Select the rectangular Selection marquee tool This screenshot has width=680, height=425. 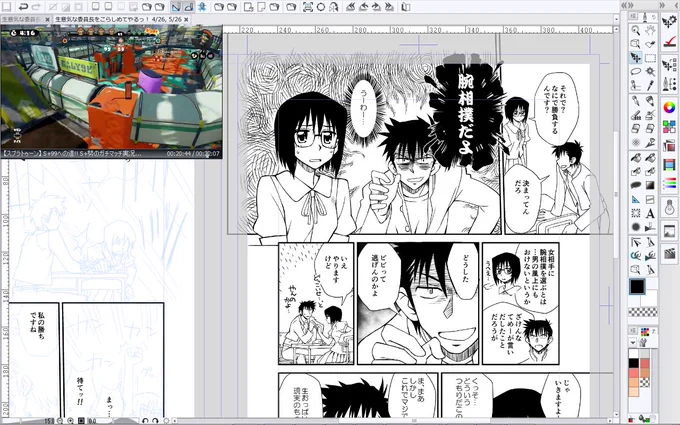(x=650, y=58)
